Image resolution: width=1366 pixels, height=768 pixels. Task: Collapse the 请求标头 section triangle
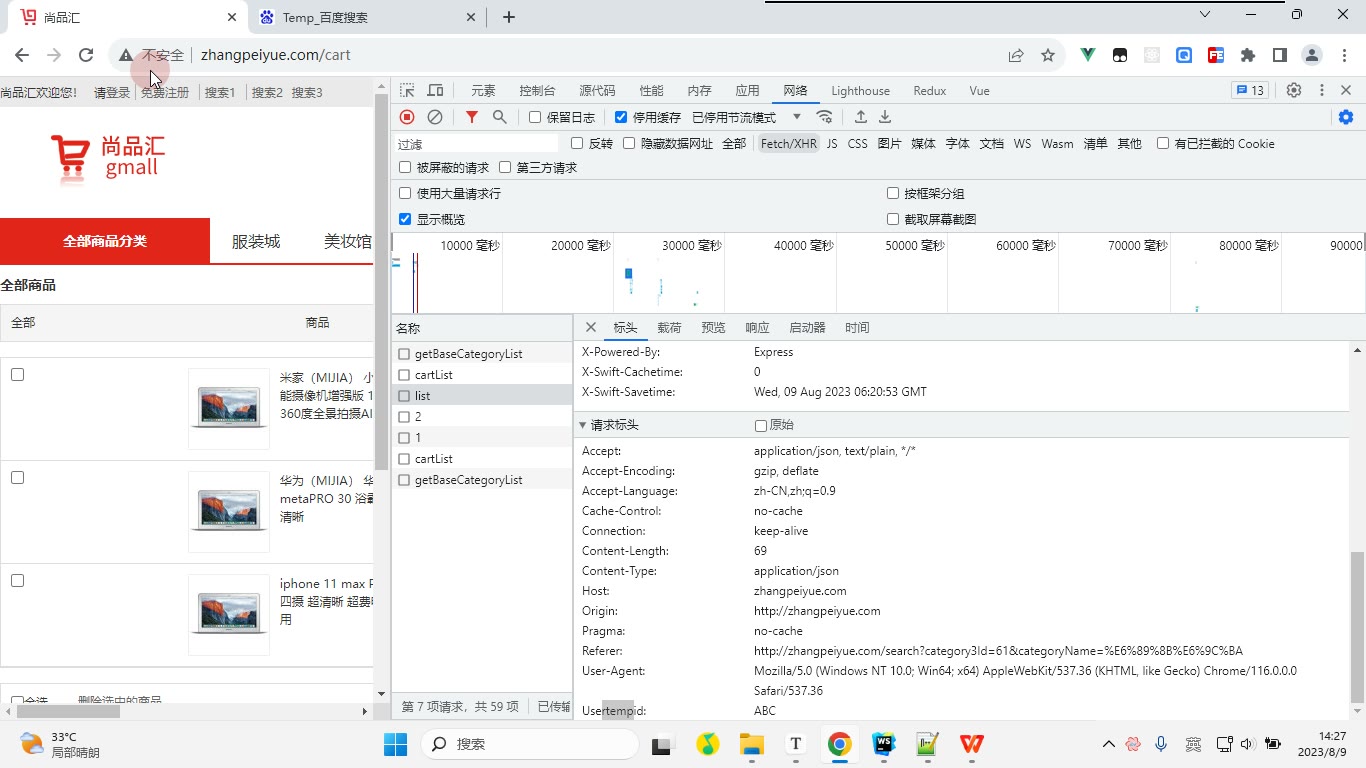coord(582,425)
